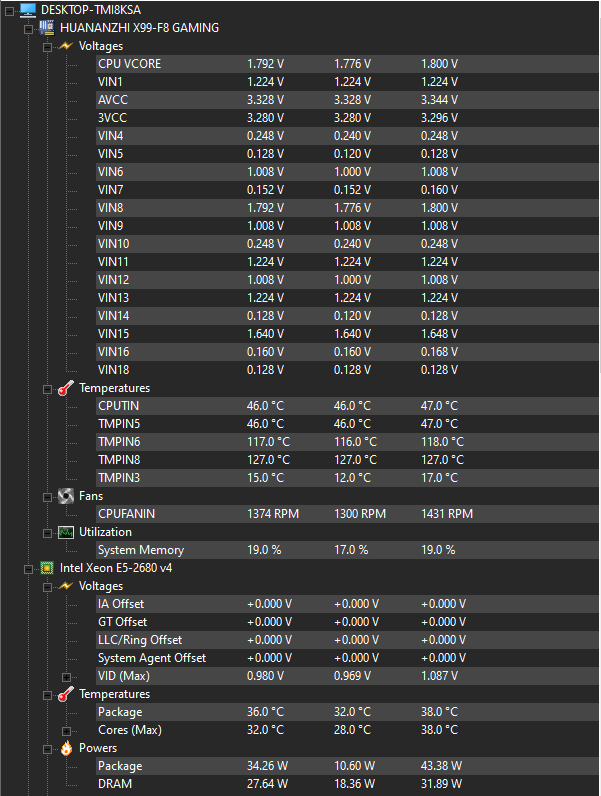Image resolution: width=601 pixels, height=796 pixels.
Task: Collapse the HUANANZHI X99-F8 GAMING node
Action: click(x=28, y=29)
